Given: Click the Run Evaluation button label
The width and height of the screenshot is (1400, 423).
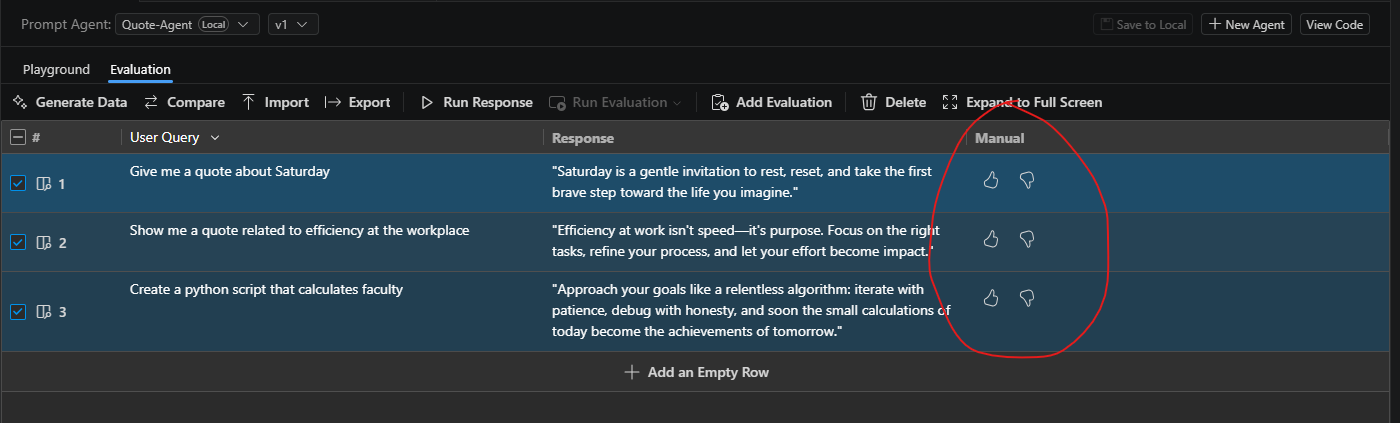Looking at the screenshot, I should pos(619,102).
